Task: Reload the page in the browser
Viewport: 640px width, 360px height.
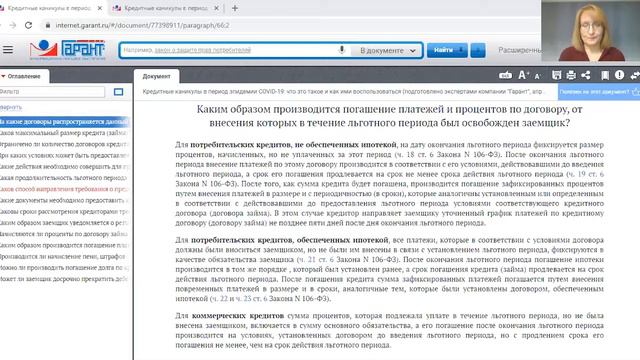Action: pyautogui.click(x=28, y=25)
